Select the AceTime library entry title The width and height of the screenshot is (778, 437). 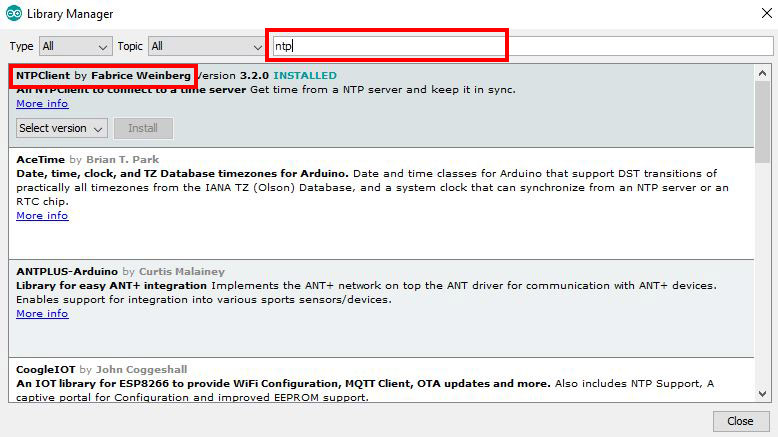point(41,159)
